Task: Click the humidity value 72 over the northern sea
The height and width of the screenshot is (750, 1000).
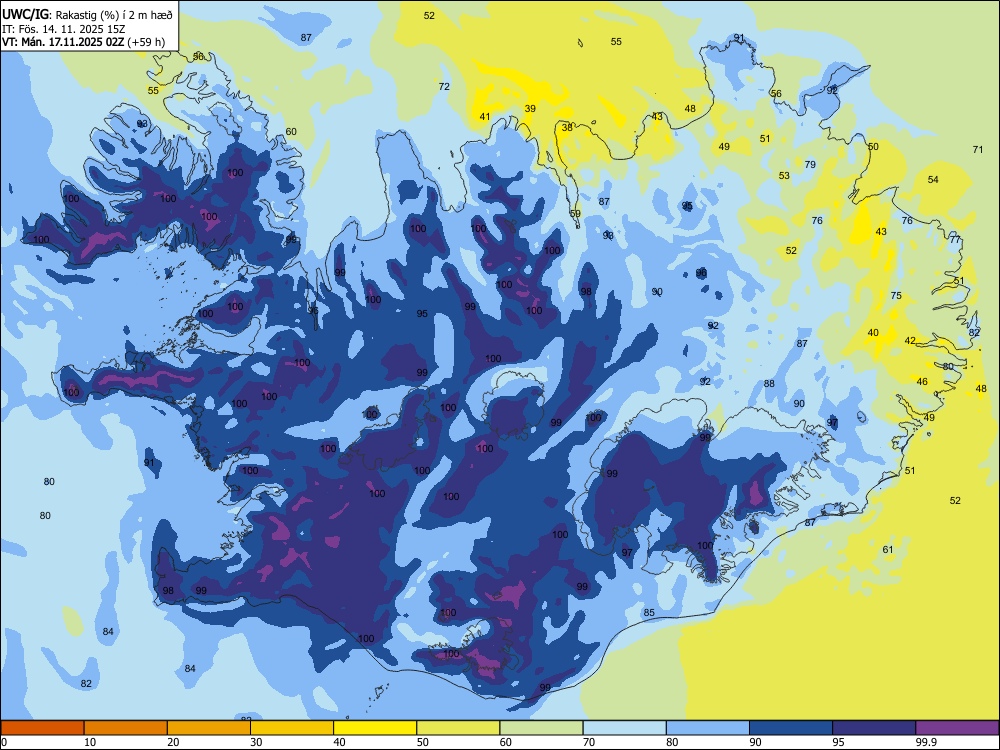Action: [x=444, y=87]
